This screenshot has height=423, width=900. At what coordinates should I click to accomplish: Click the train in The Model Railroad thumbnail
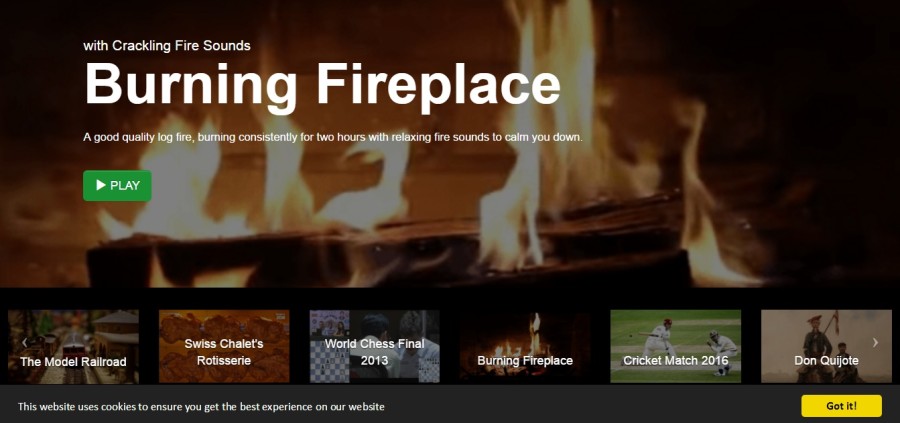tap(73, 346)
